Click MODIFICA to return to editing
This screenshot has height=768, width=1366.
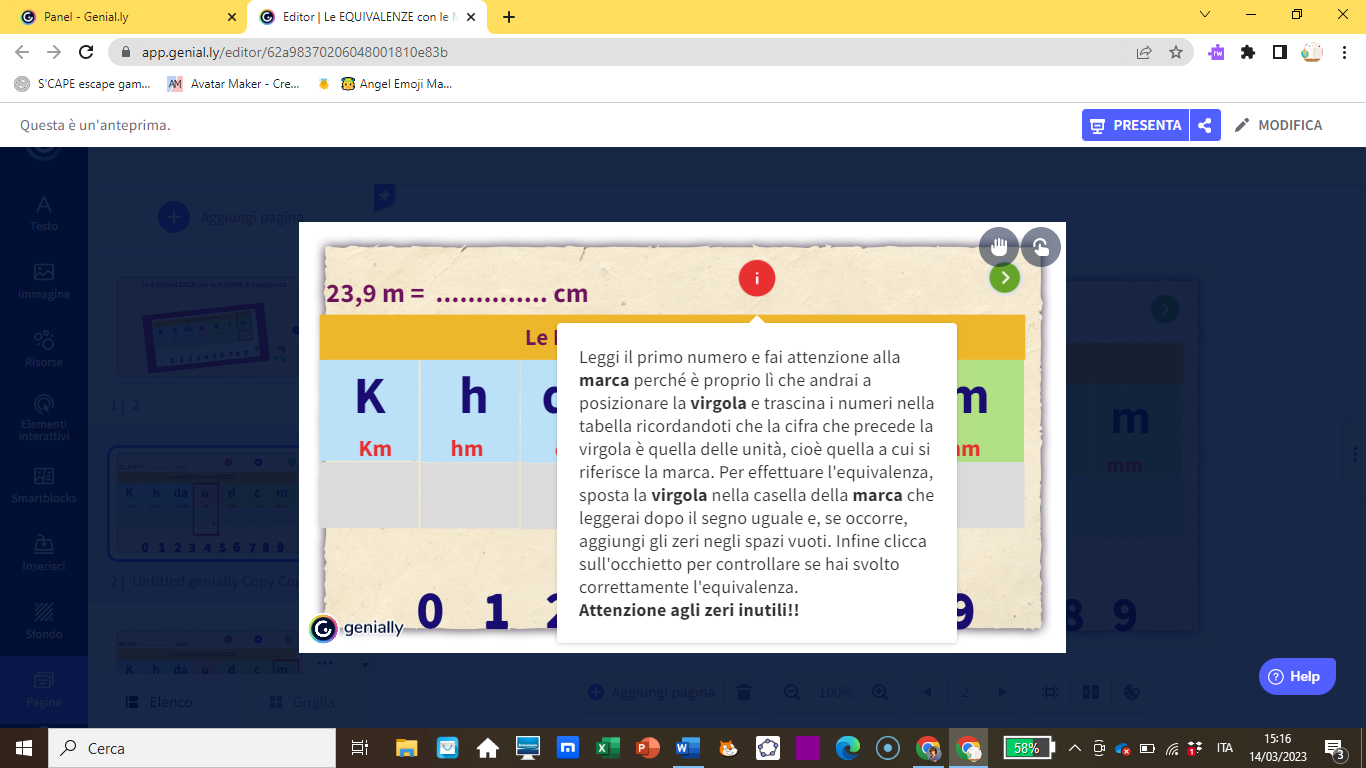pos(1278,125)
